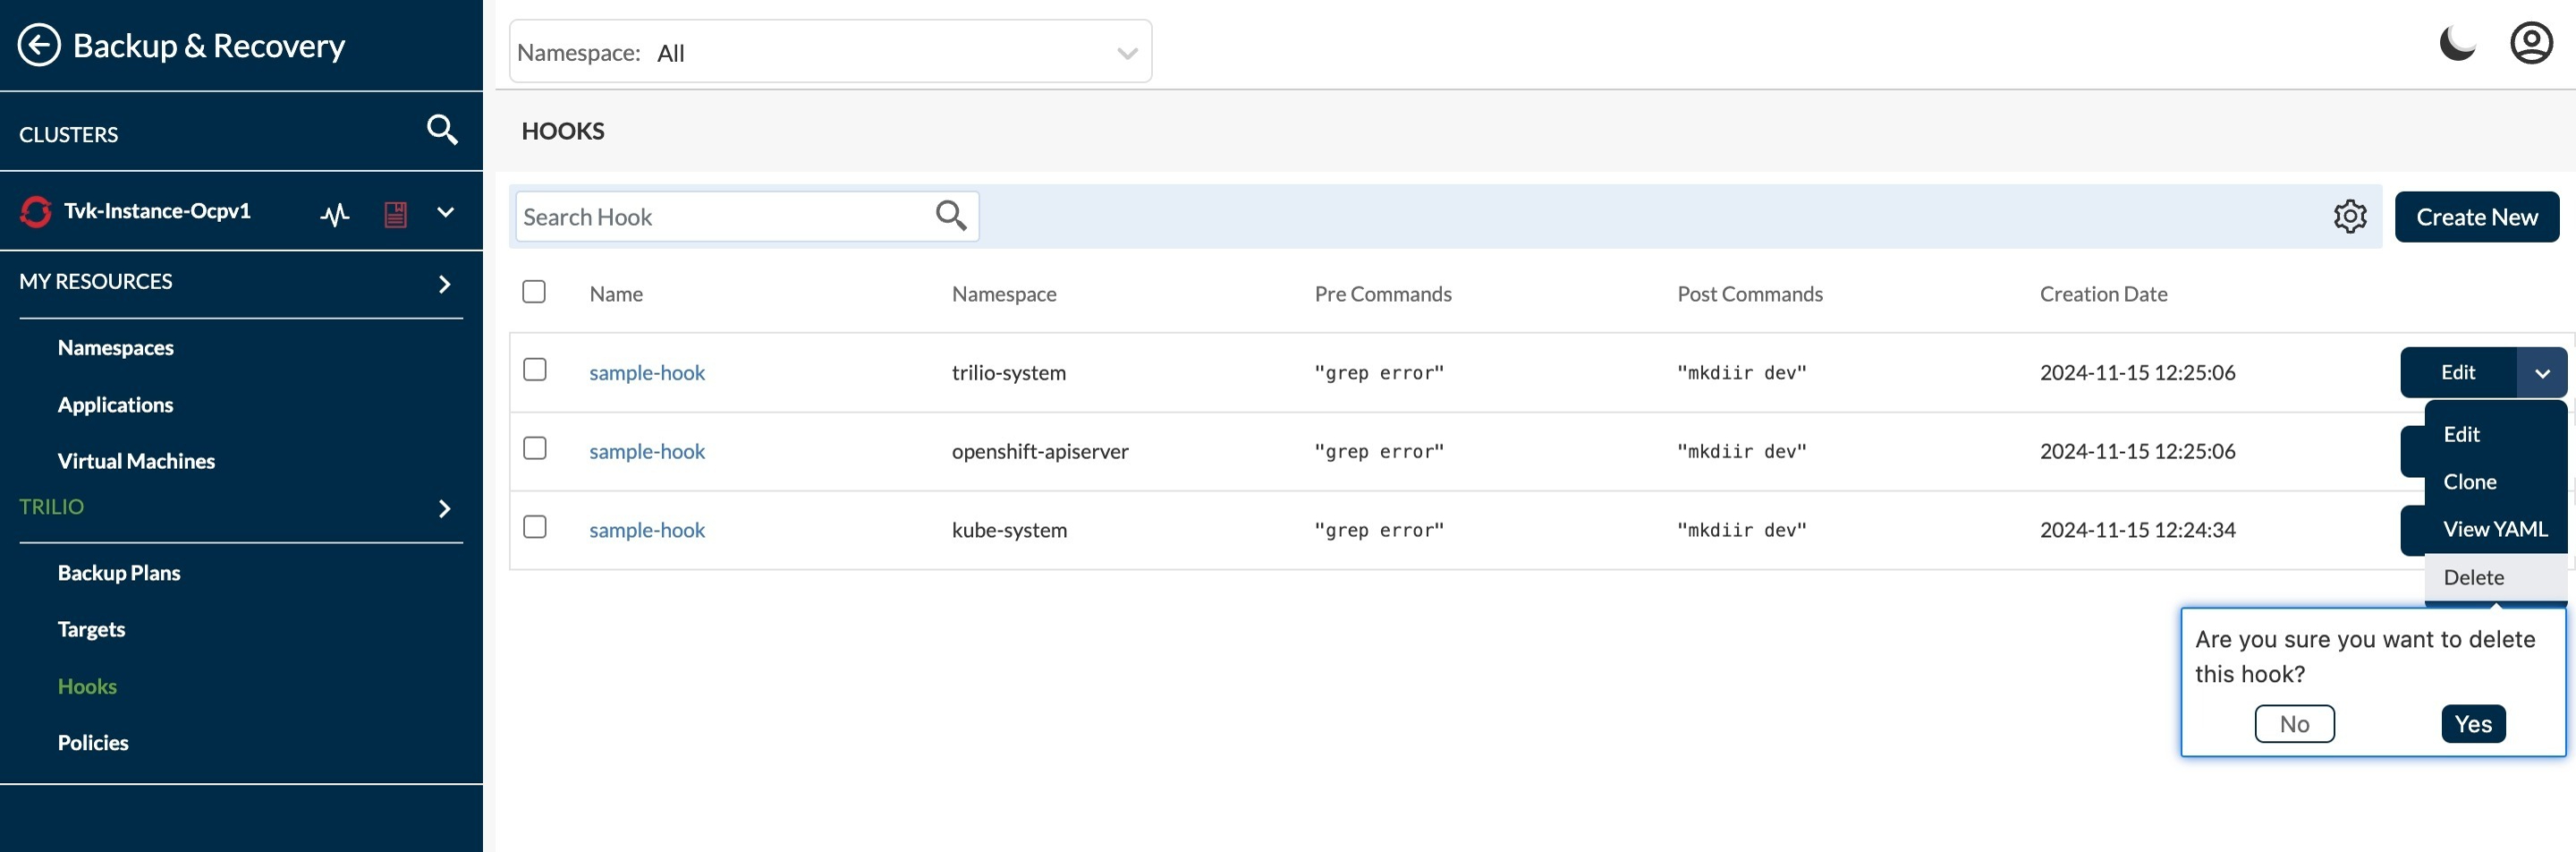Open hooks table settings via the gear icon

pyautogui.click(x=2350, y=215)
